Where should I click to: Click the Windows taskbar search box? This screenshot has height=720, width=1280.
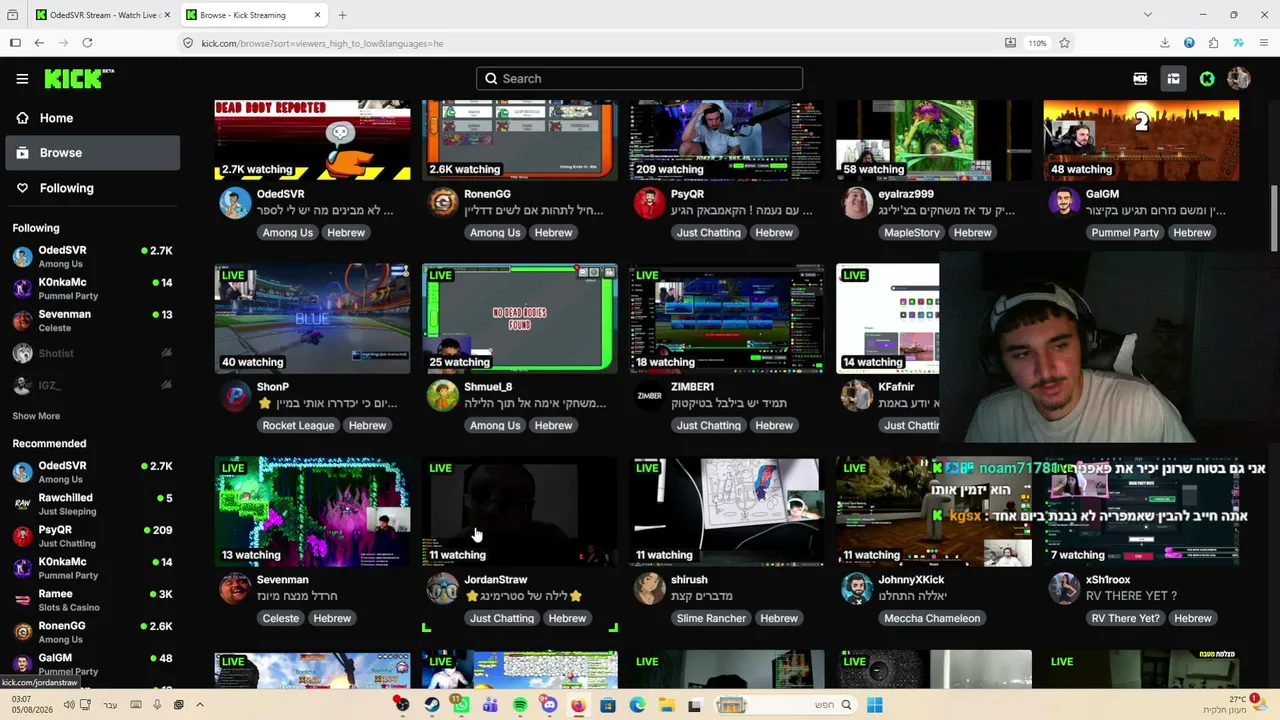pyautogui.click(x=785, y=705)
